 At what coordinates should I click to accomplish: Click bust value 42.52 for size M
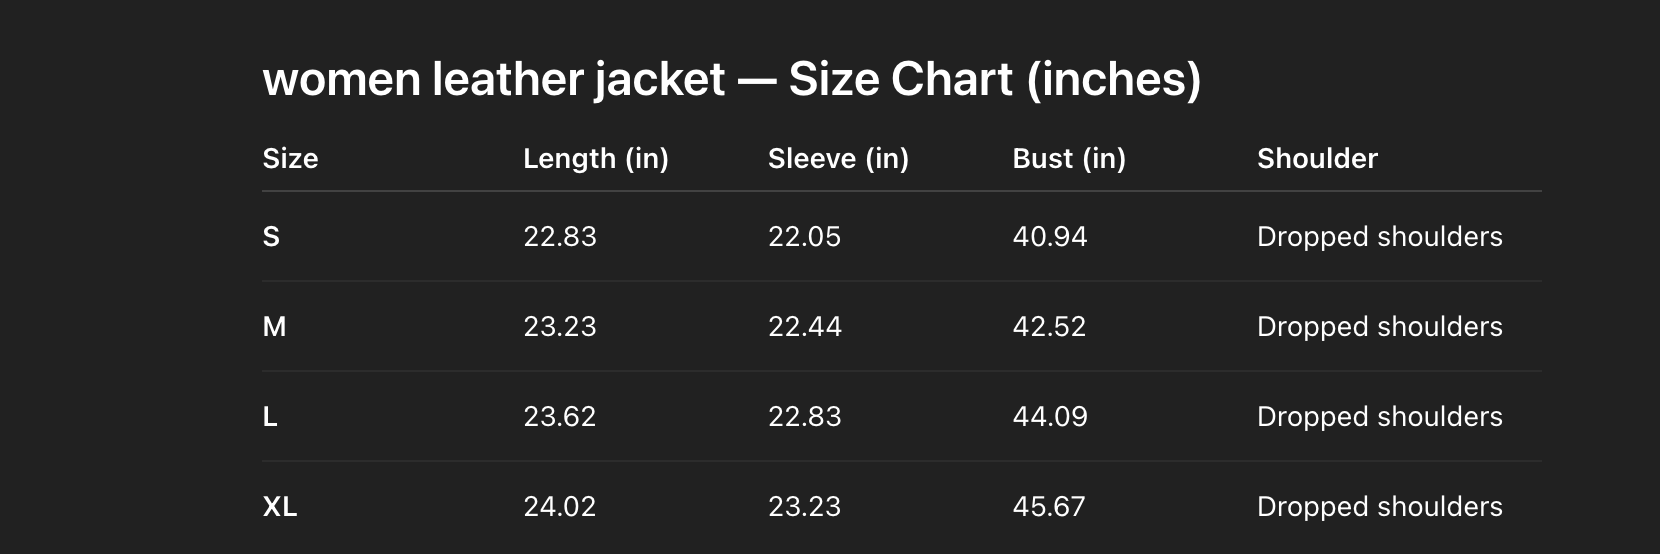[x=1049, y=327]
